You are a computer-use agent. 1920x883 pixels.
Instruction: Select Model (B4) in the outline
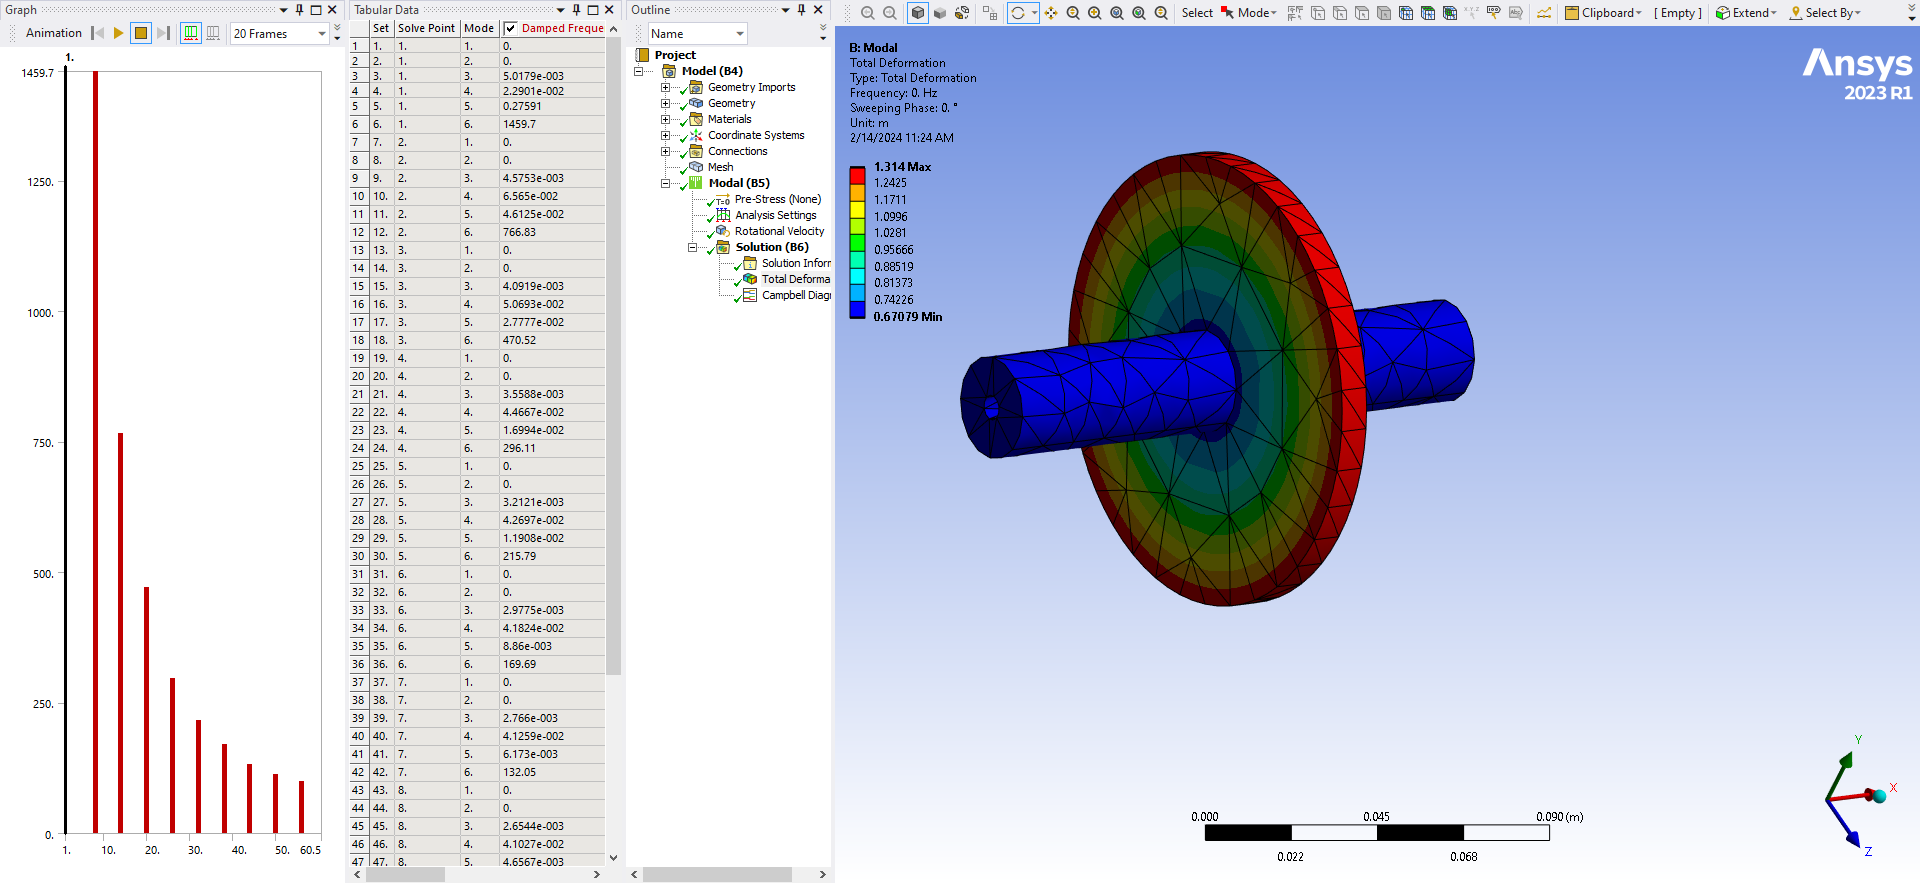point(712,71)
